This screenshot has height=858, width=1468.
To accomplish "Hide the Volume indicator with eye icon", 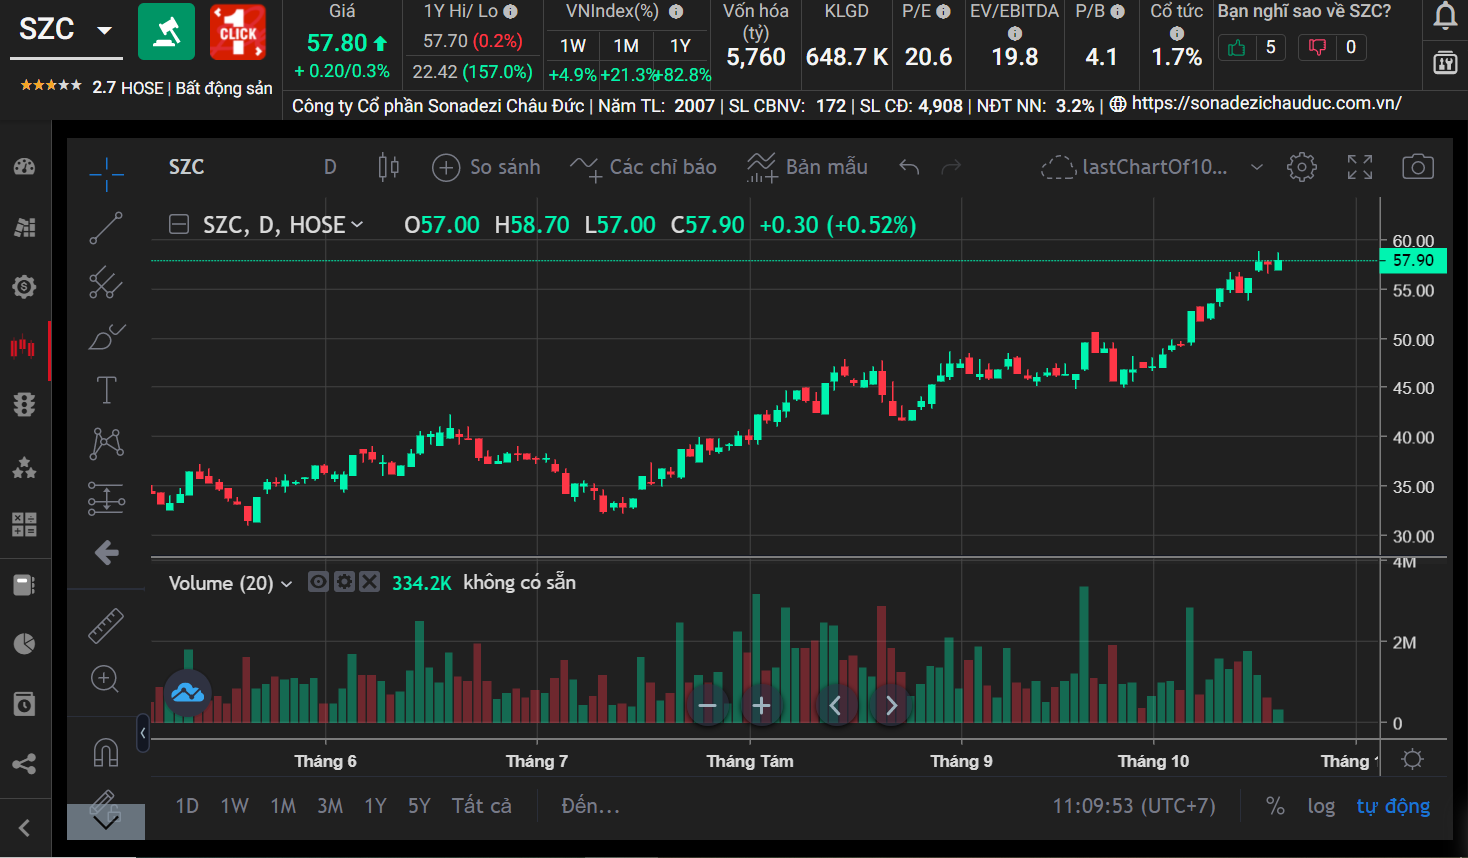I will coord(318,582).
